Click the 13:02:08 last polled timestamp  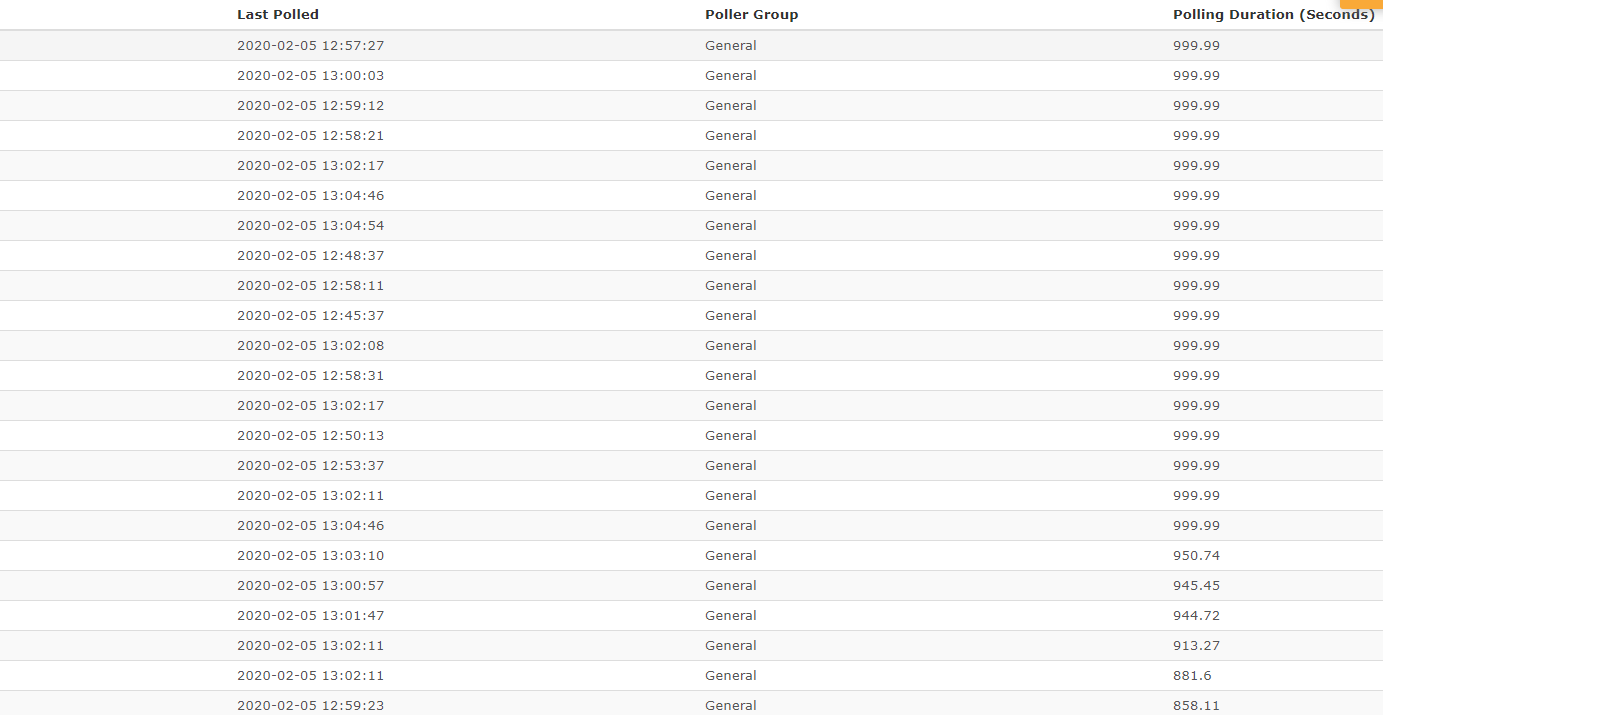[x=310, y=346]
